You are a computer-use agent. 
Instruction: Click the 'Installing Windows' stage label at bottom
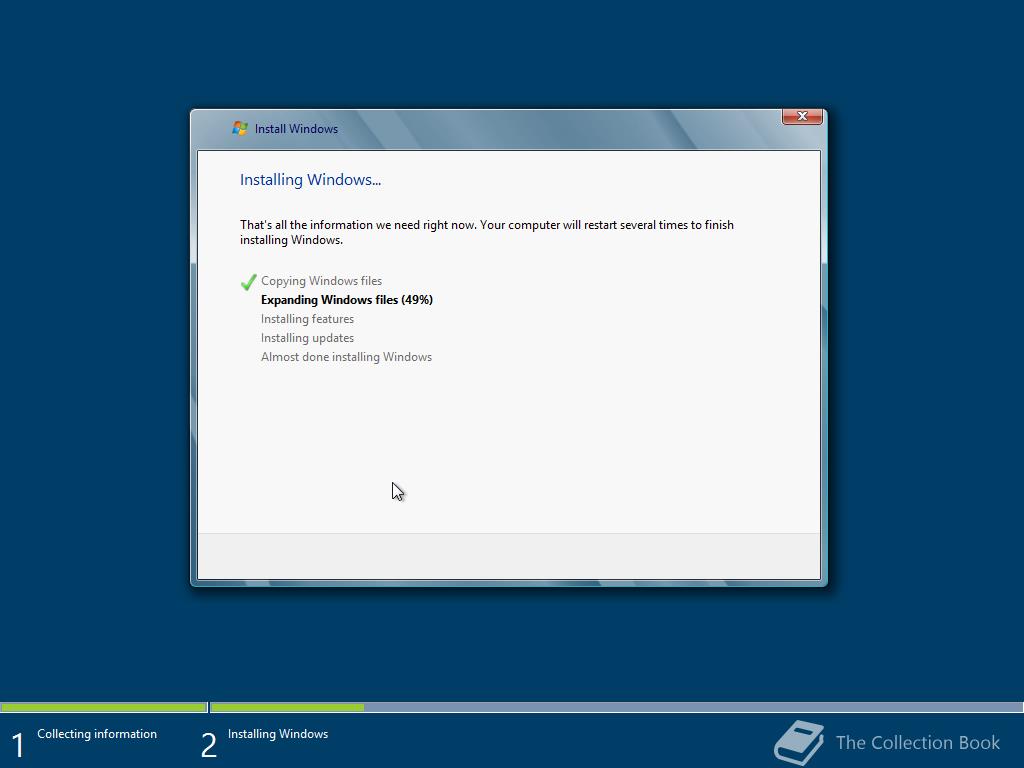278,734
